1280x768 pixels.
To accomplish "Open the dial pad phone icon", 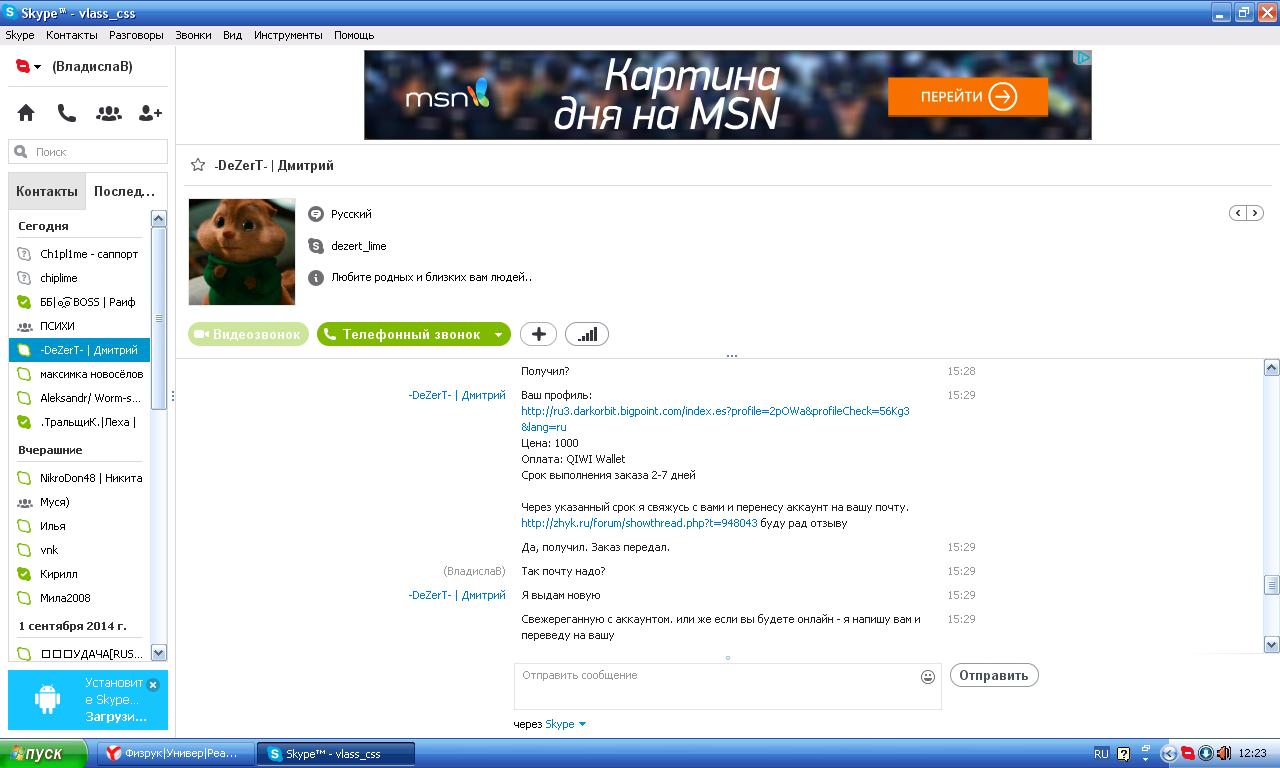I will pos(67,113).
